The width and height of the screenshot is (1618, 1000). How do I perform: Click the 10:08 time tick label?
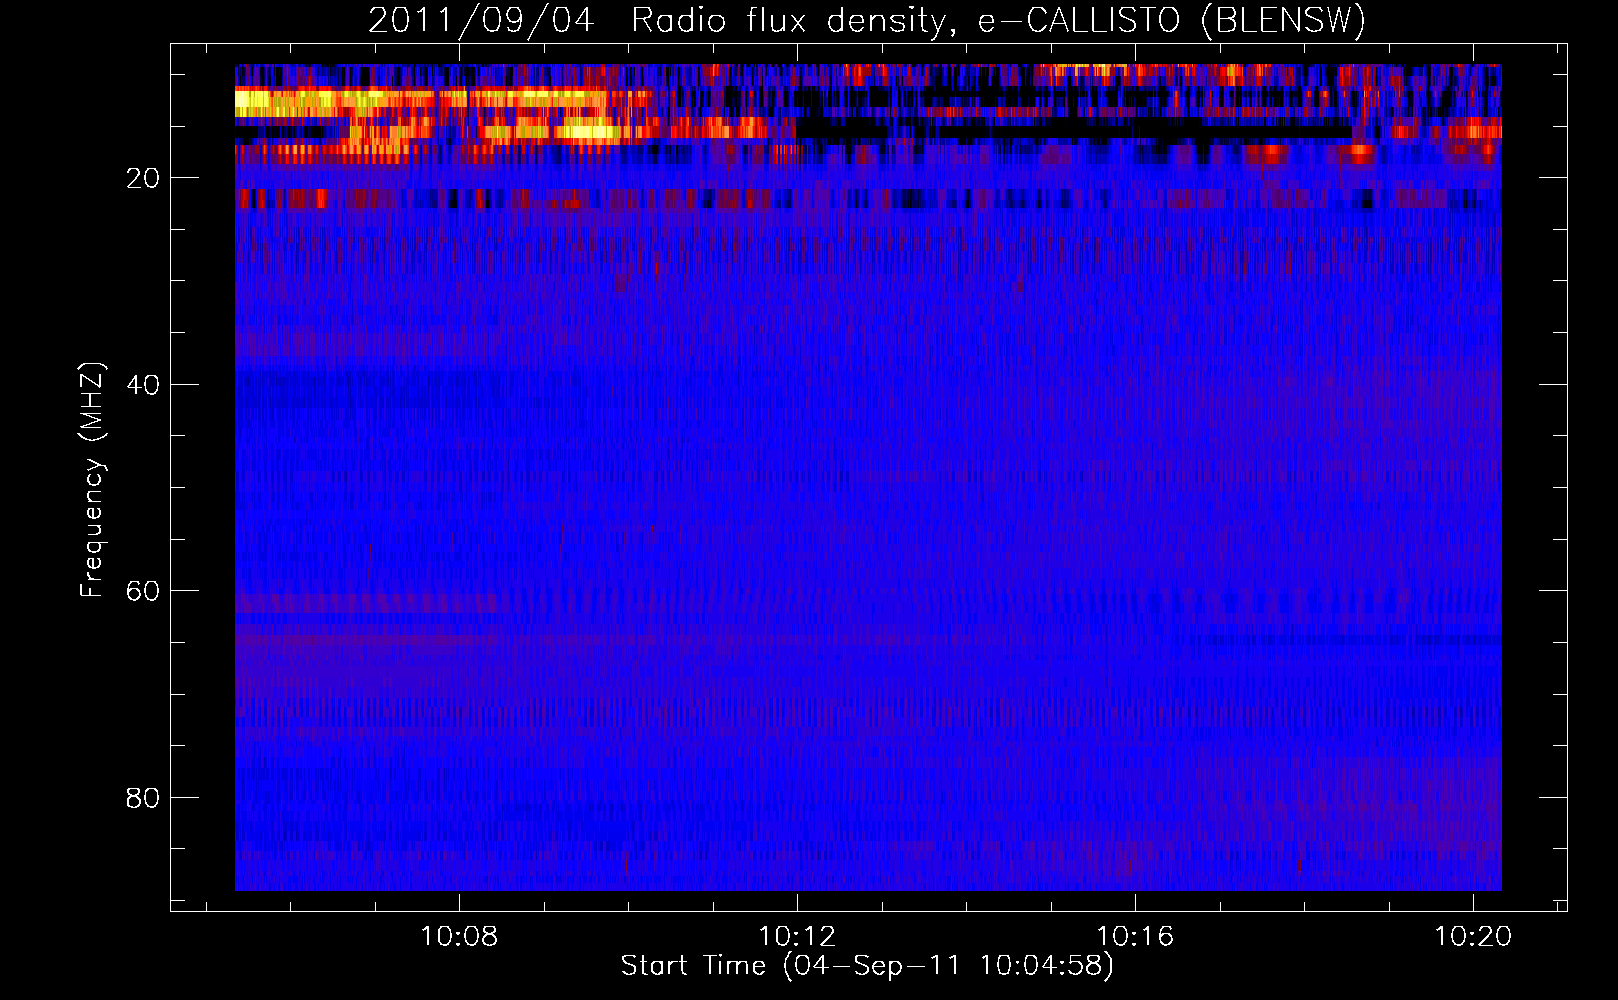(460, 937)
